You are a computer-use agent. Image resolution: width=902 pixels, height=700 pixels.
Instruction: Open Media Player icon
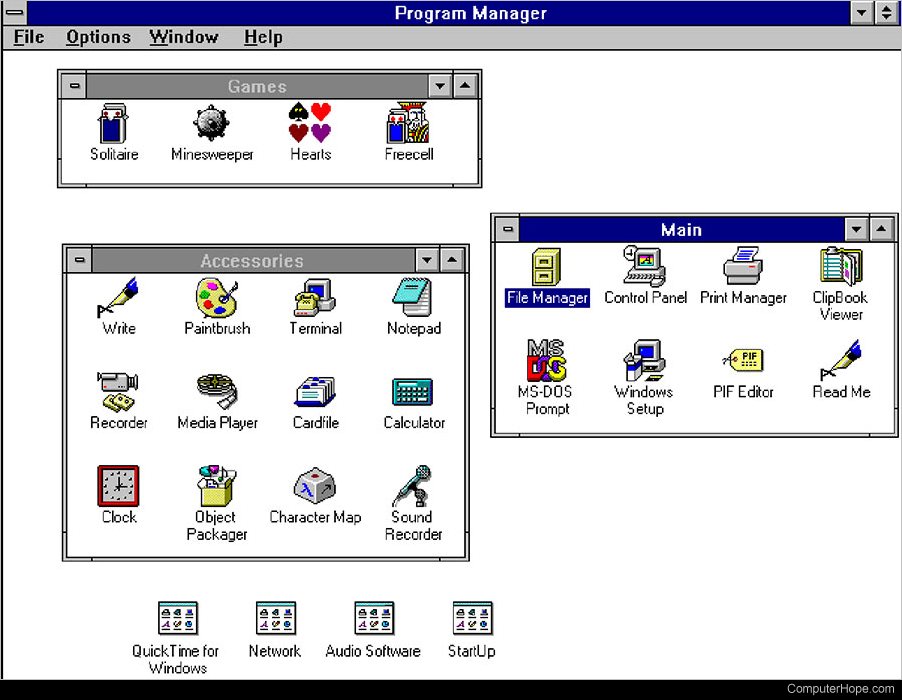[217, 392]
